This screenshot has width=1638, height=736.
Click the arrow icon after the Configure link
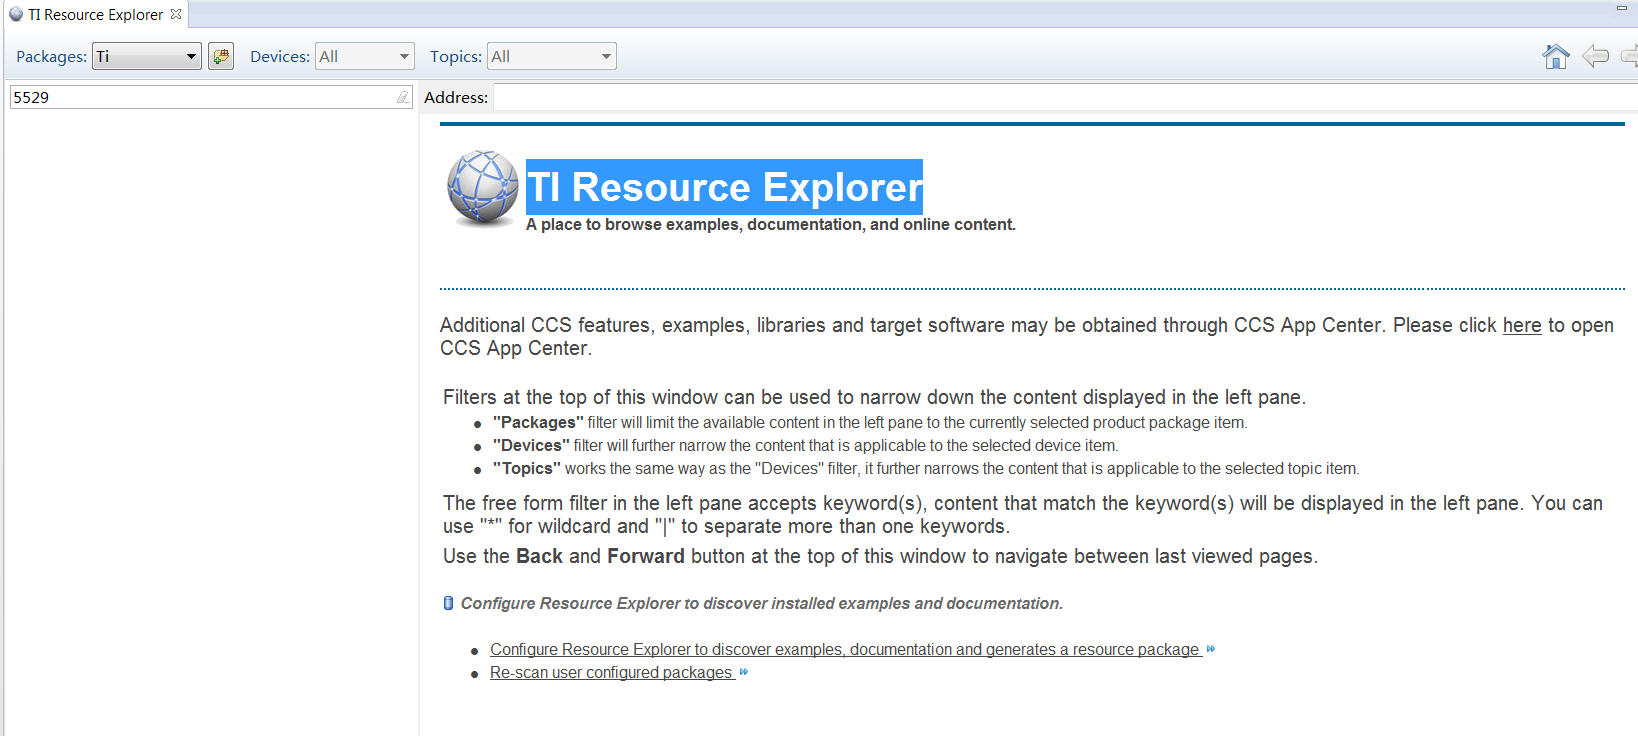click(1211, 649)
